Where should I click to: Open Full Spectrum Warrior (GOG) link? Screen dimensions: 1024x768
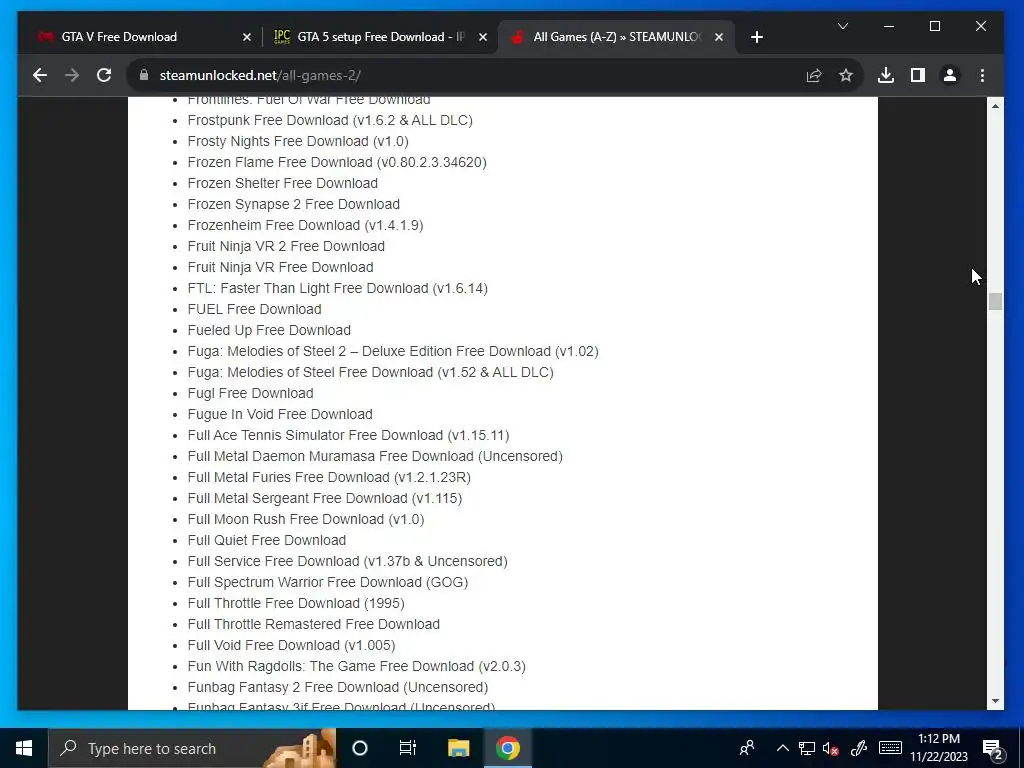point(328,582)
